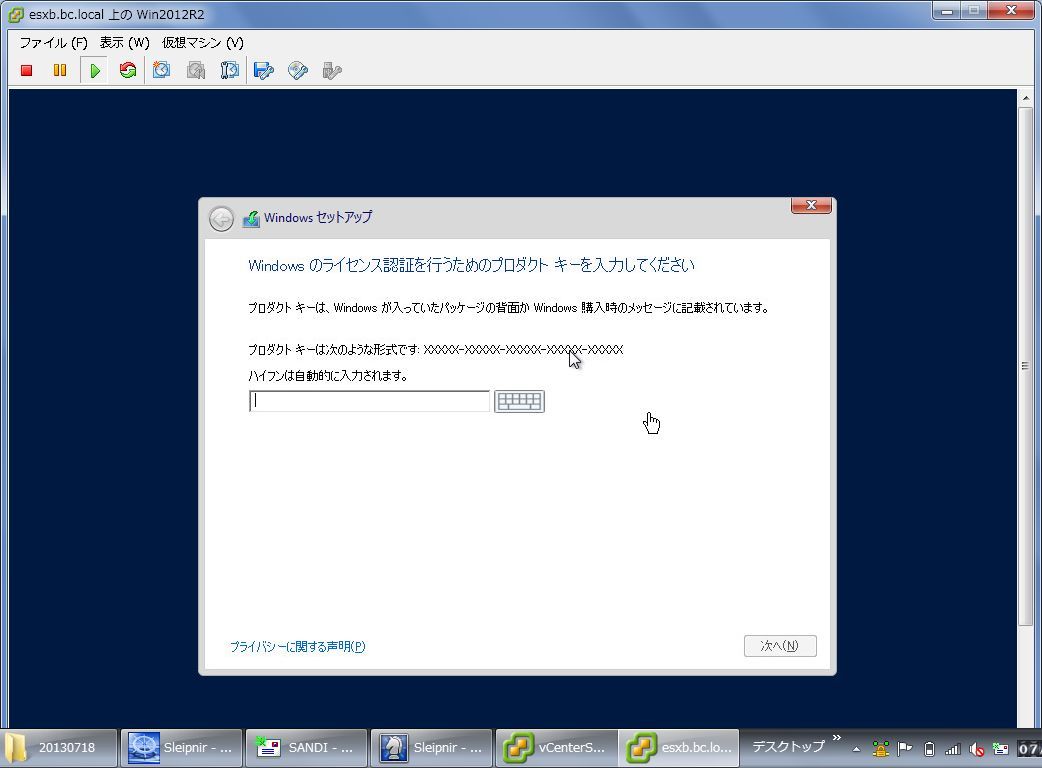The height and width of the screenshot is (768, 1042).
Task: Open the 仮想マシン (V) menu
Action: point(203,43)
